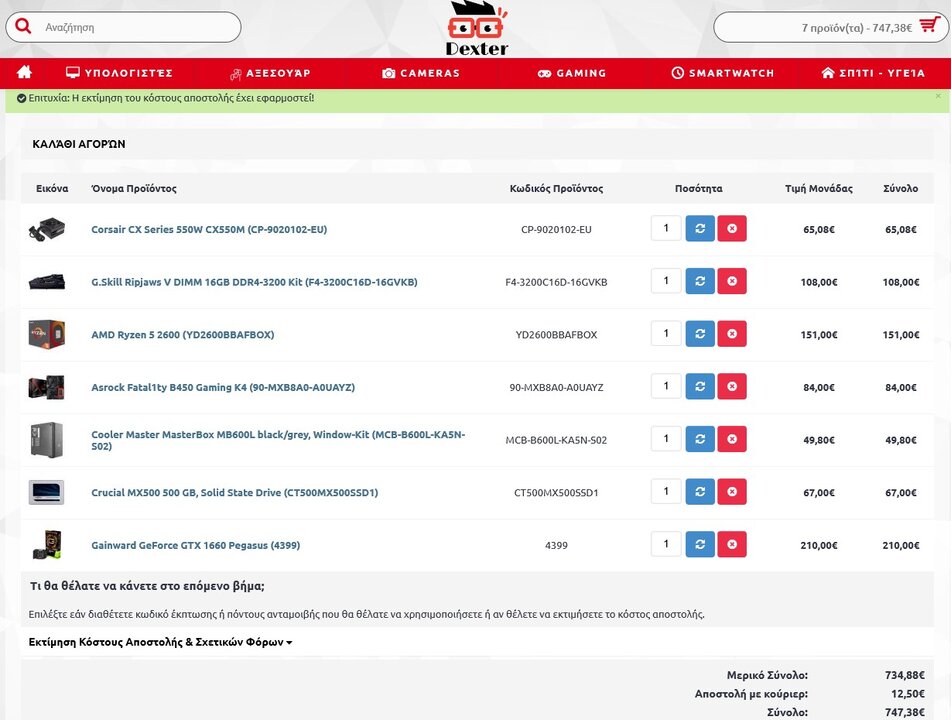Refresh quantity for Cooler Master MasterBox
Image resolution: width=951 pixels, height=720 pixels.
click(700, 439)
